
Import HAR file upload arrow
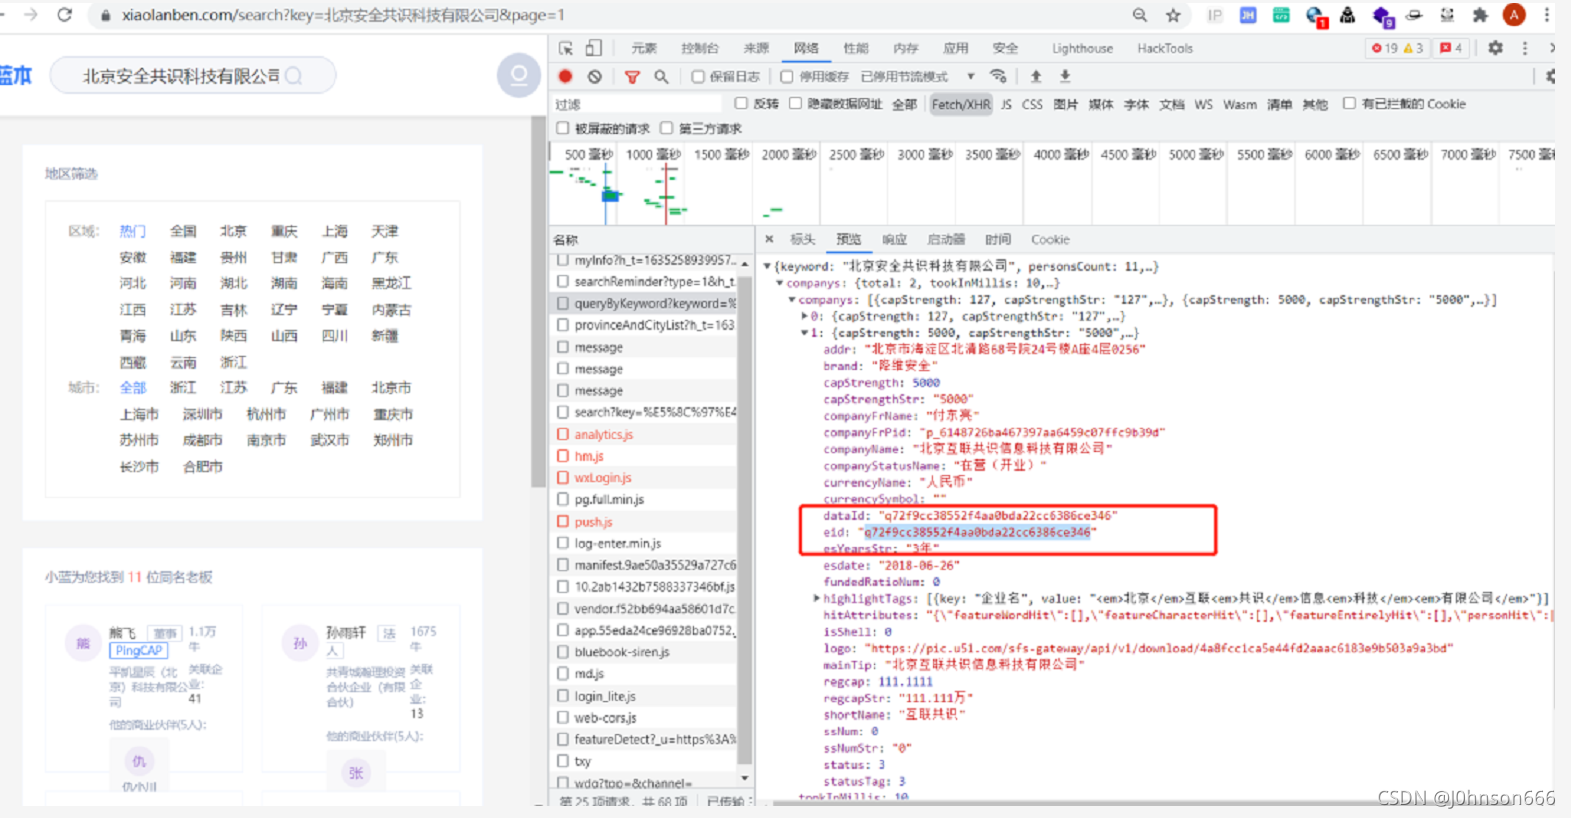pyautogui.click(x=1036, y=76)
